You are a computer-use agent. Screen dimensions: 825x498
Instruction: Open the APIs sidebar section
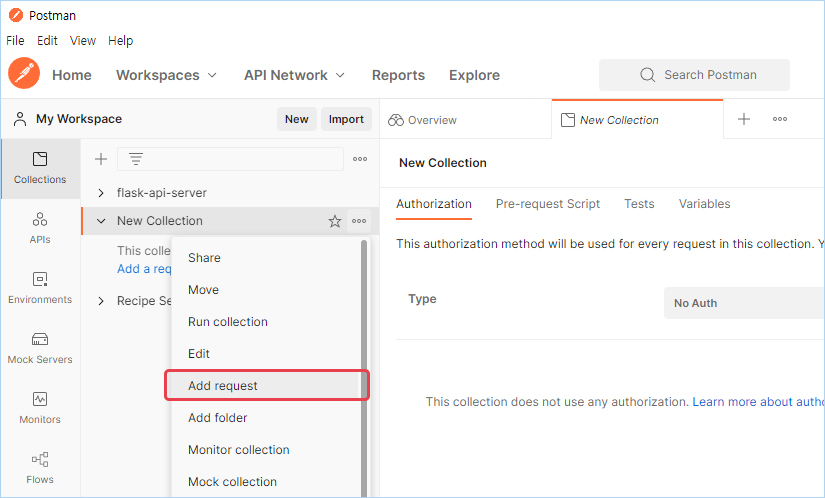pyautogui.click(x=40, y=228)
